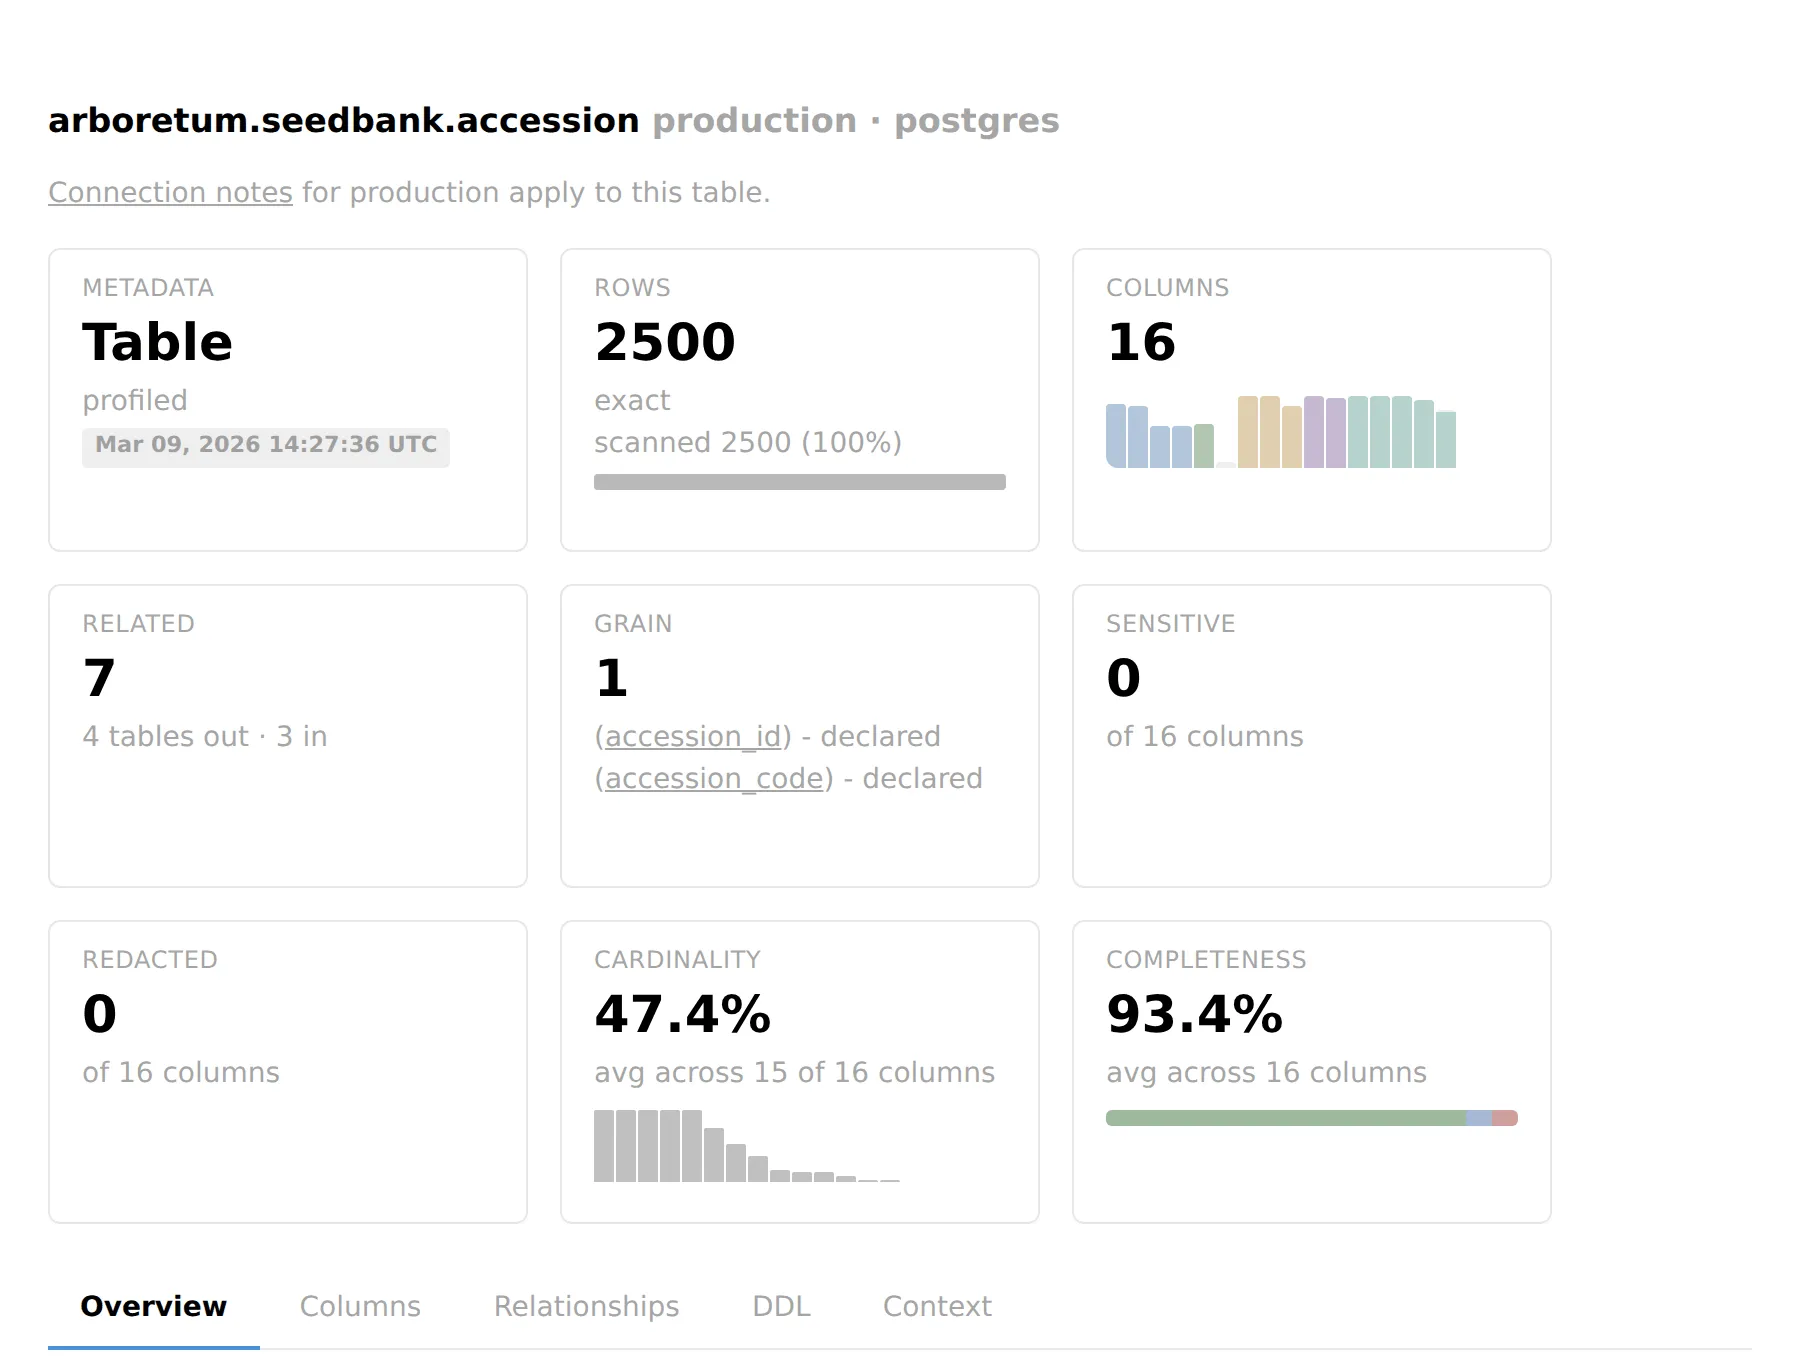The width and height of the screenshot is (1800, 1366).
Task: Click the 47.4% cardinality value
Action: 683,1014
